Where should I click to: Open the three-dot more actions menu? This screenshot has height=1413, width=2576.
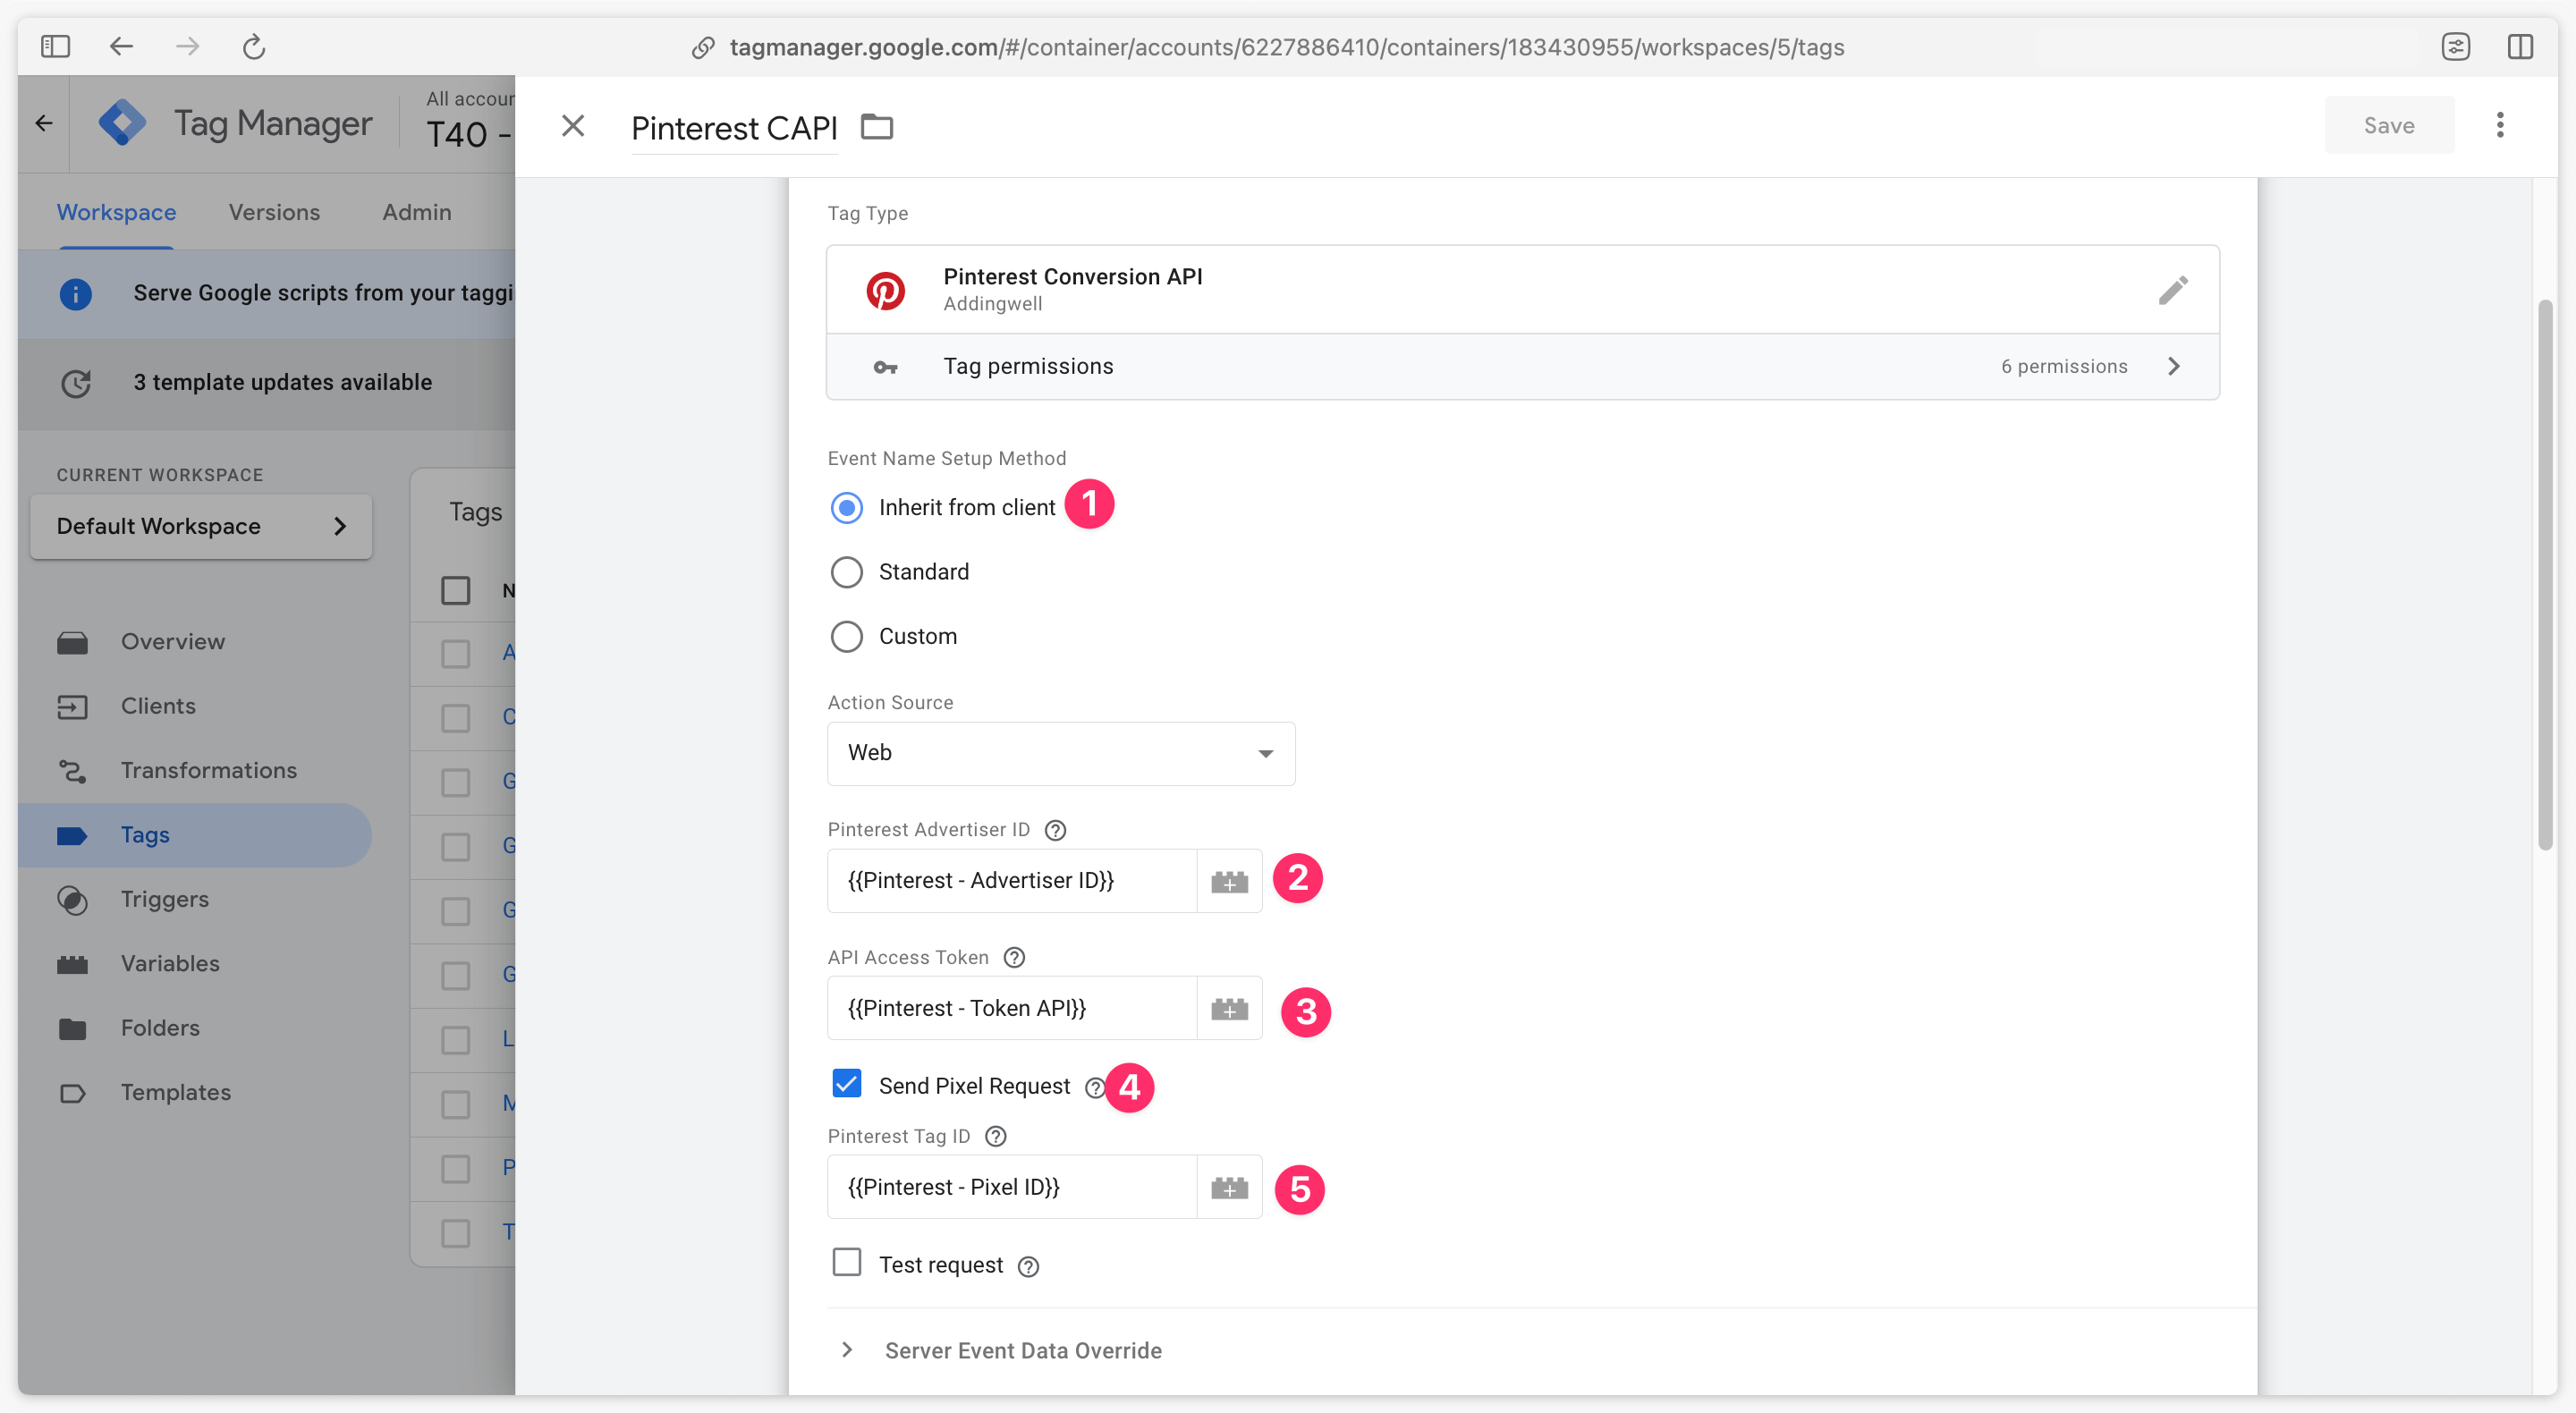click(x=2500, y=125)
